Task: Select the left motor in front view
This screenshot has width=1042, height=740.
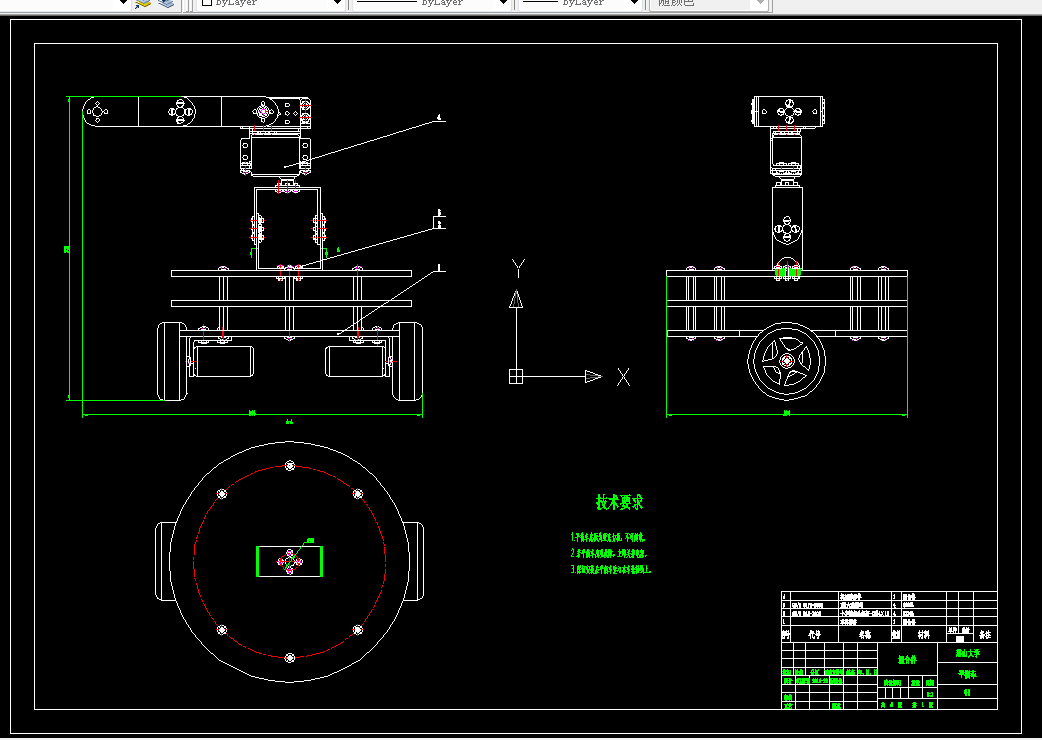Action: click(x=223, y=361)
